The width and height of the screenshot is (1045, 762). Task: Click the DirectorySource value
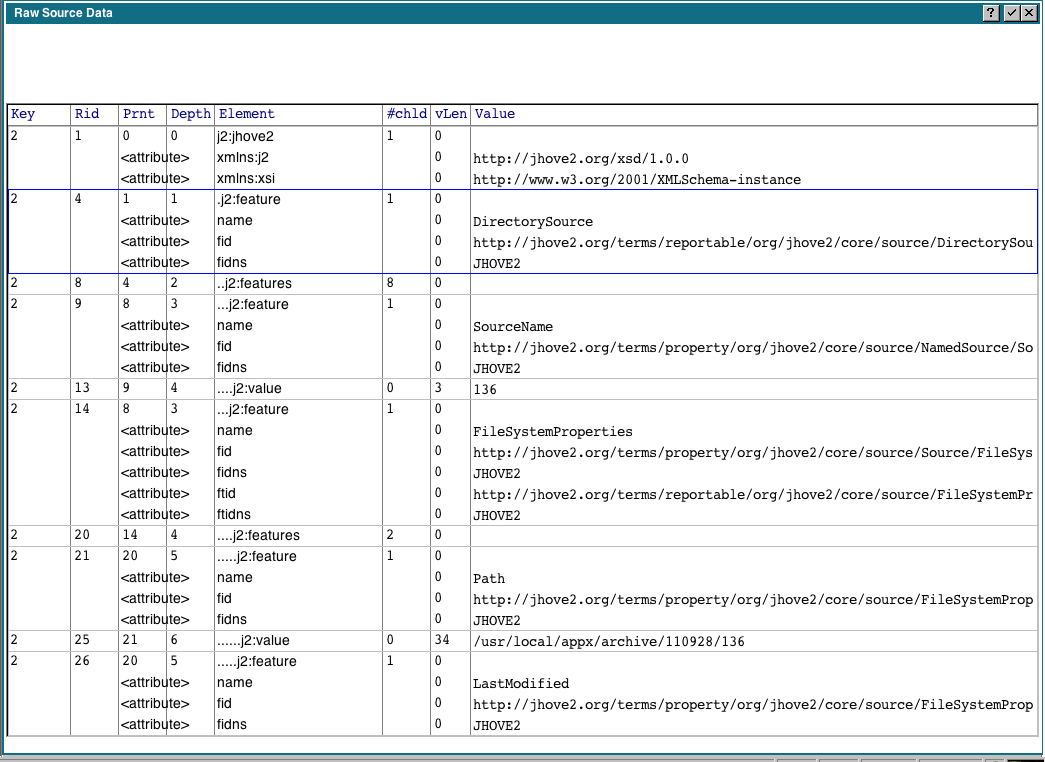point(532,221)
